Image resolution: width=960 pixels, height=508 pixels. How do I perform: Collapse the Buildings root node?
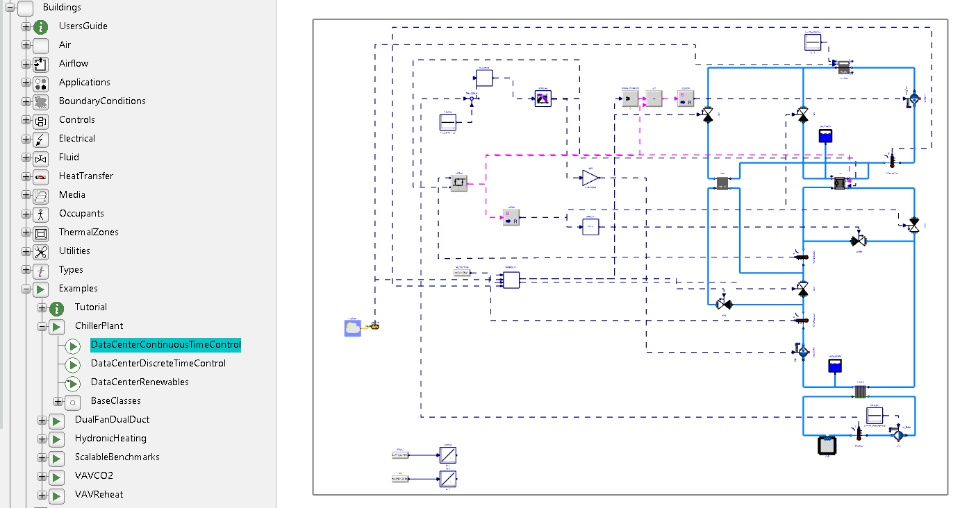[10, 7]
